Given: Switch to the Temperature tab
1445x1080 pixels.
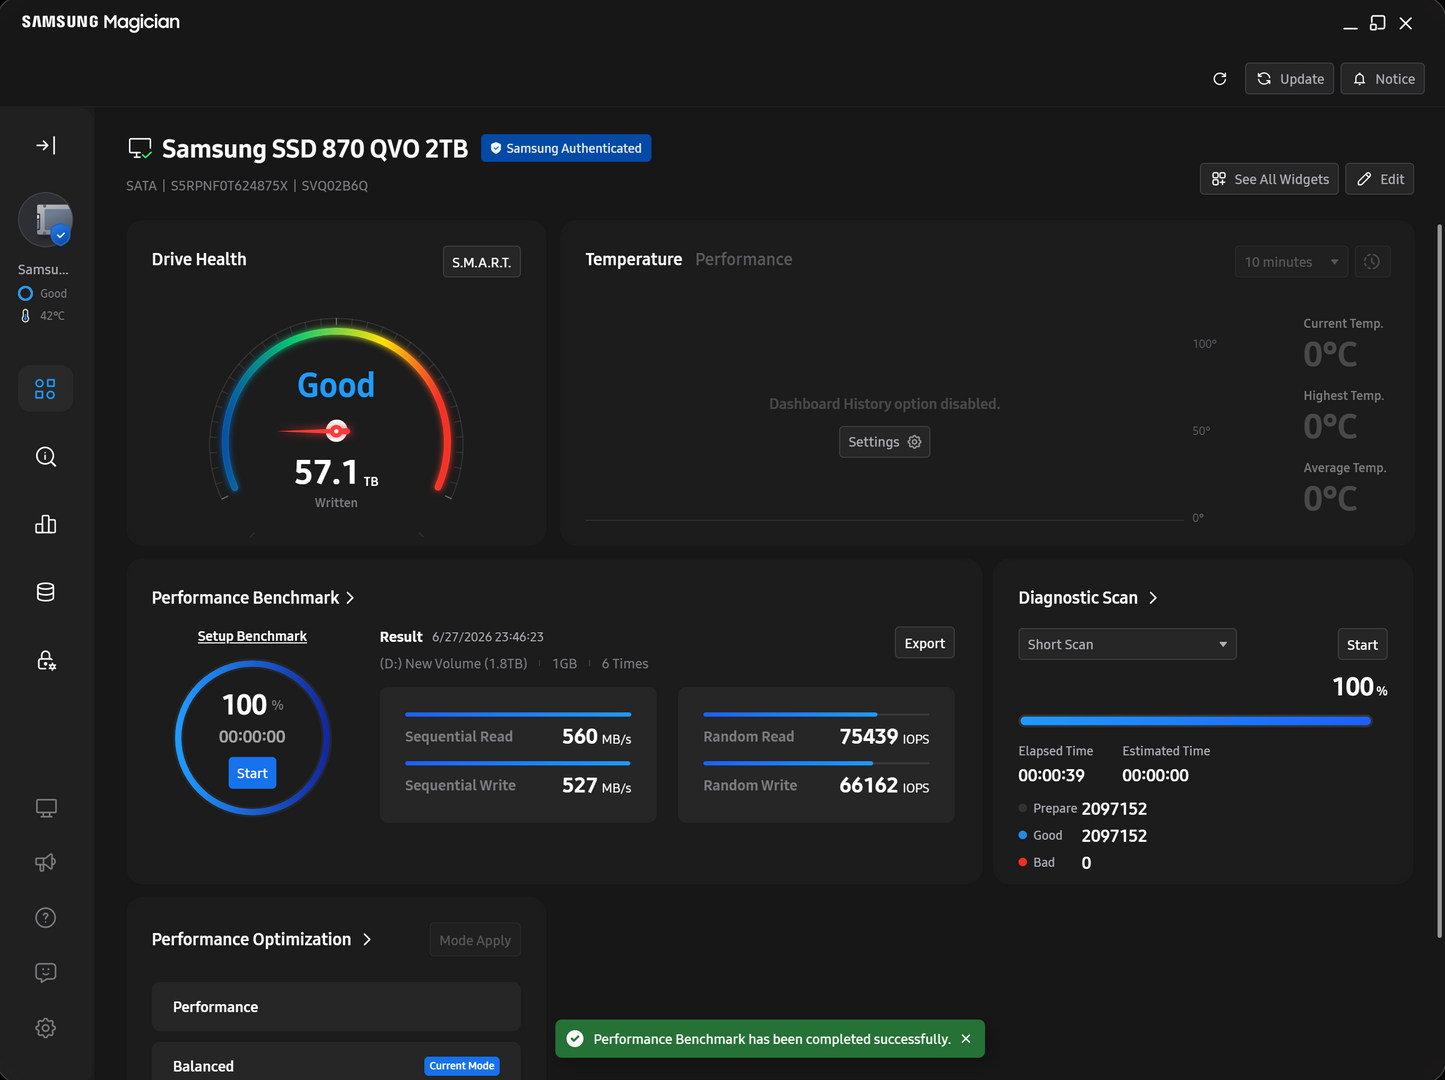Looking at the screenshot, I should pos(633,259).
